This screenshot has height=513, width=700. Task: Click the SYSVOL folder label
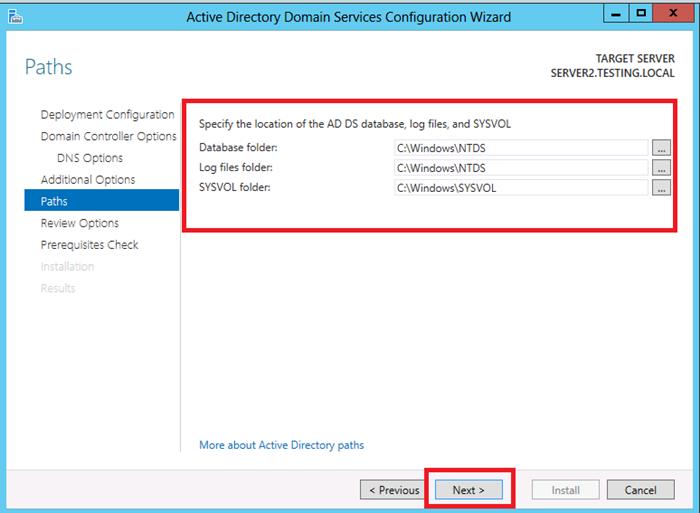(235, 187)
